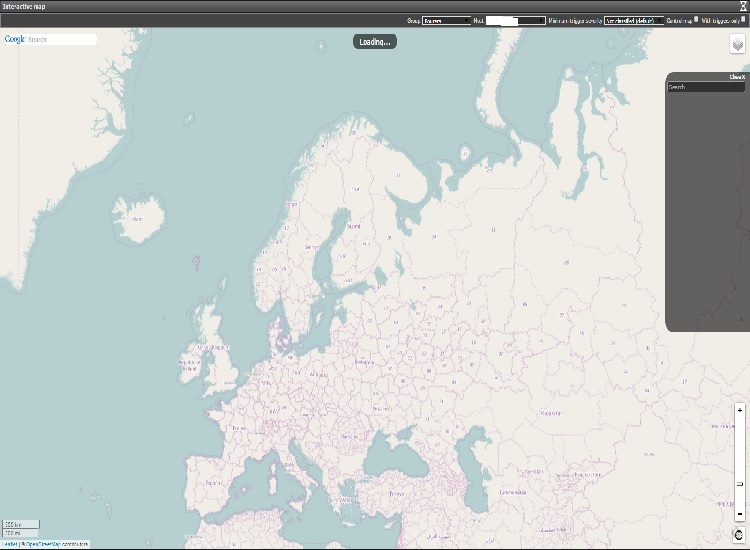Exit fullscreen using the top-right X icon
The width and height of the screenshot is (750, 550).
pyautogui.click(x=743, y=6)
